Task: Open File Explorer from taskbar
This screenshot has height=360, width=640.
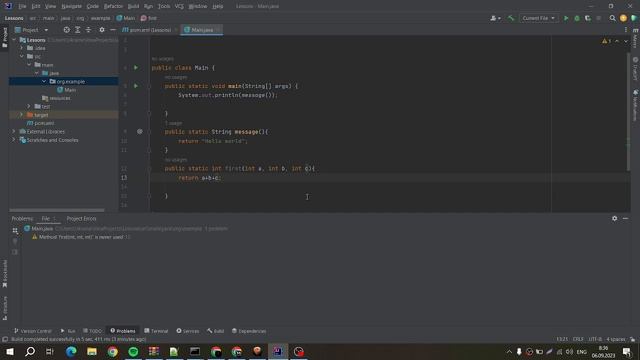Action: click(x=92, y=351)
